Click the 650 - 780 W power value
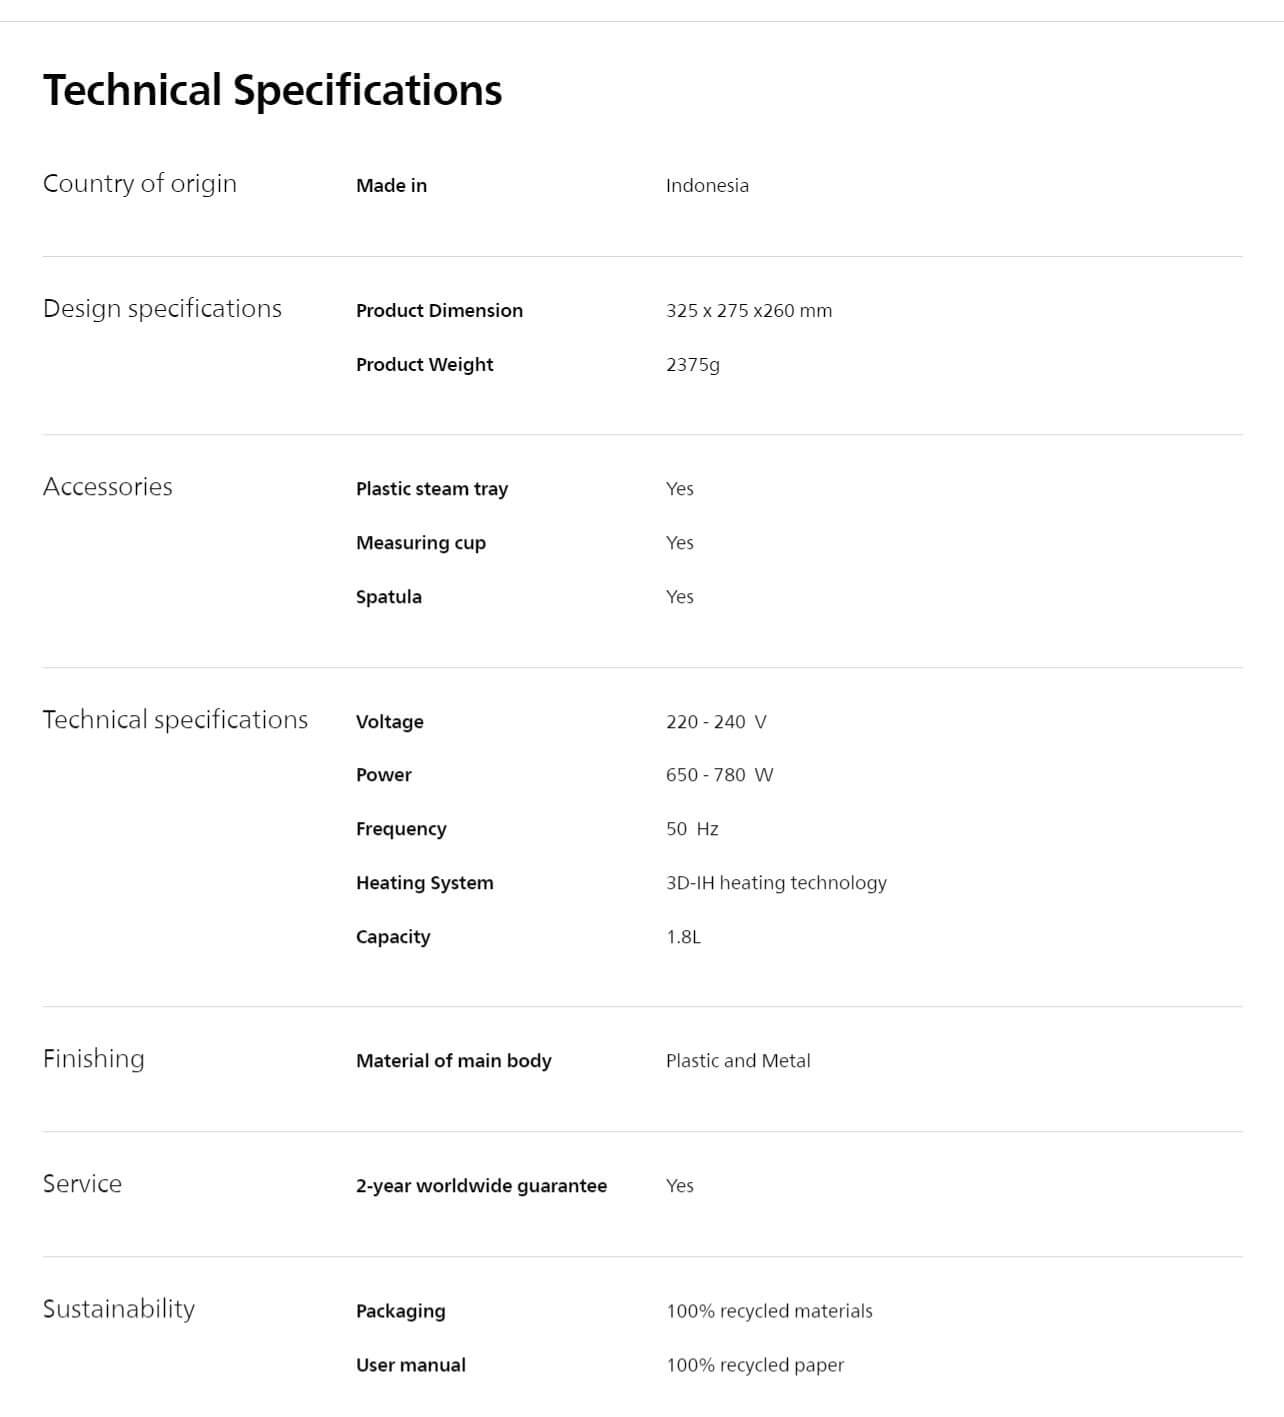This screenshot has width=1284, height=1417. [x=719, y=775]
